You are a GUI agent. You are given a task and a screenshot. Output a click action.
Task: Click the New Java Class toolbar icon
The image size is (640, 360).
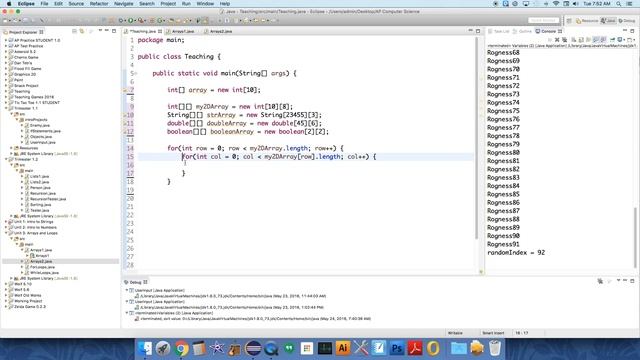click(x=160, y=20)
